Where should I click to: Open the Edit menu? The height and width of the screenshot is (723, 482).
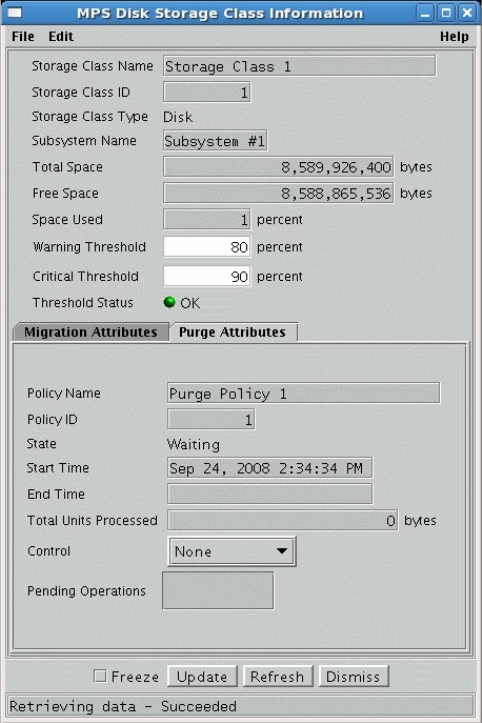pyautogui.click(x=61, y=36)
